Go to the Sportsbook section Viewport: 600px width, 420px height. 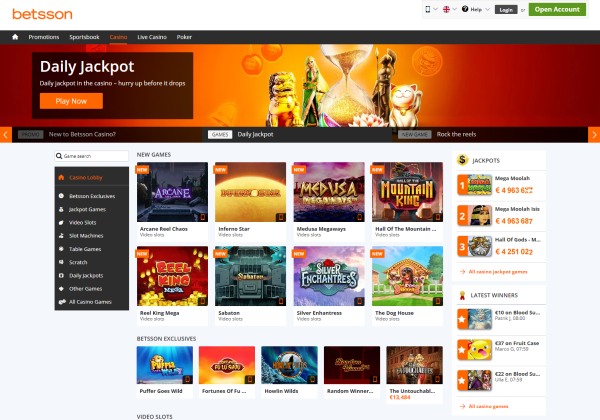click(x=84, y=37)
